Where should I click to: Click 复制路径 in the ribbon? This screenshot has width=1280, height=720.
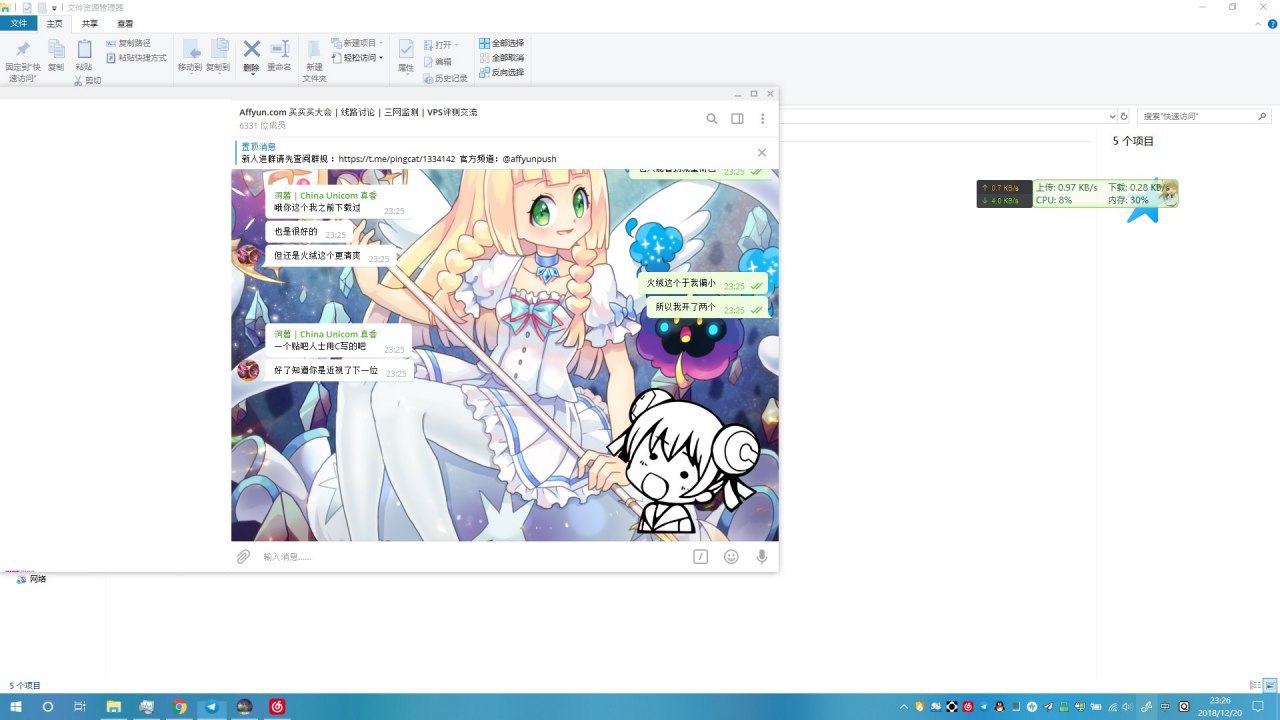point(129,43)
